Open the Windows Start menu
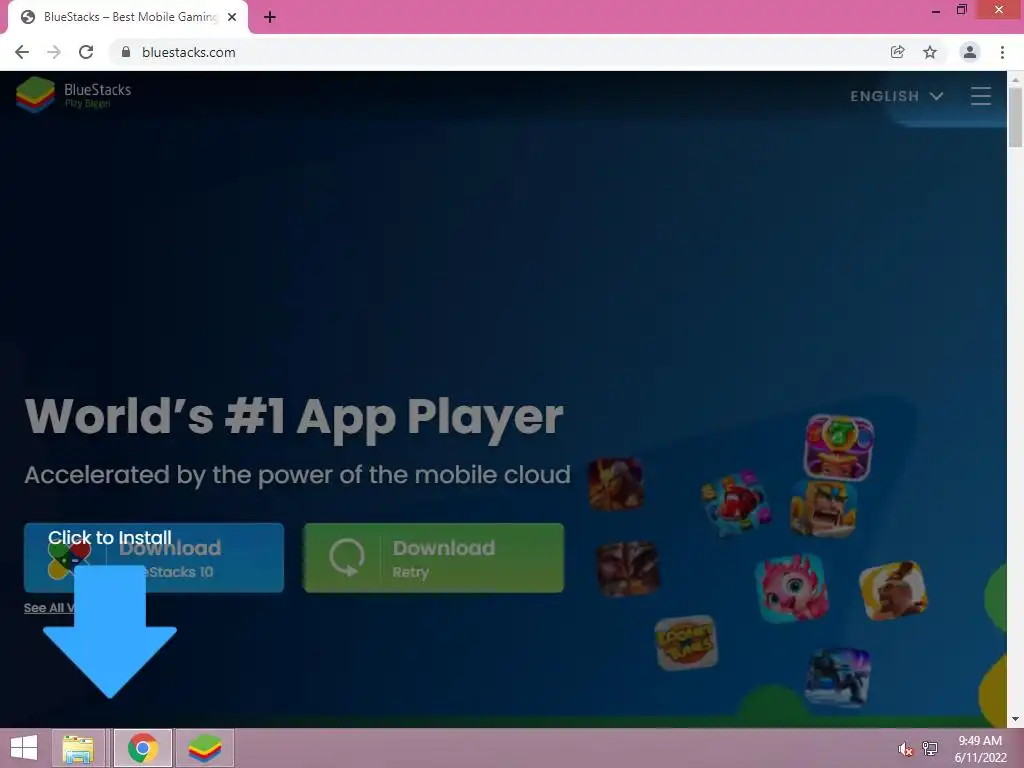1024x768 pixels. [x=24, y=748]
